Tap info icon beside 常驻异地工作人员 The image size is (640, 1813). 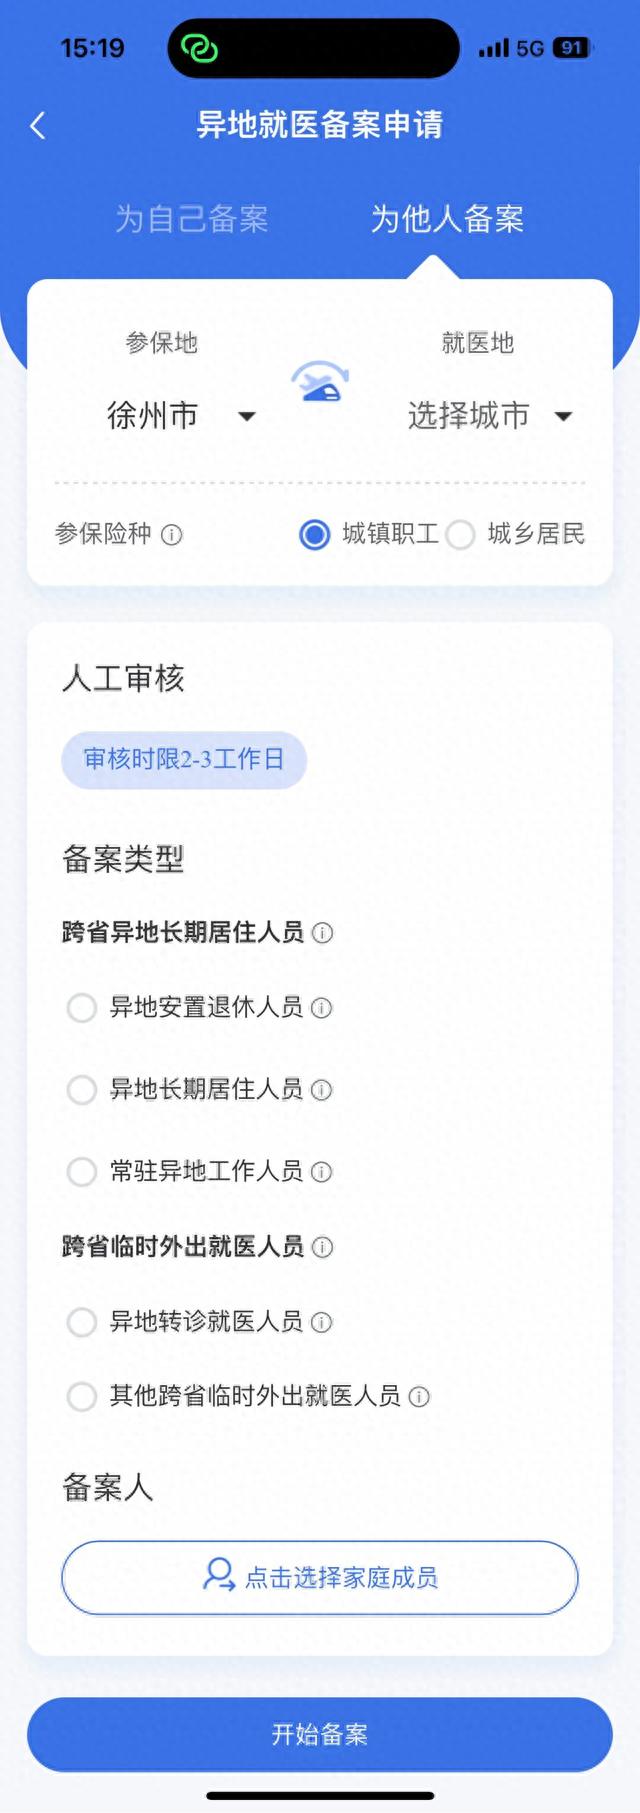321,1171
